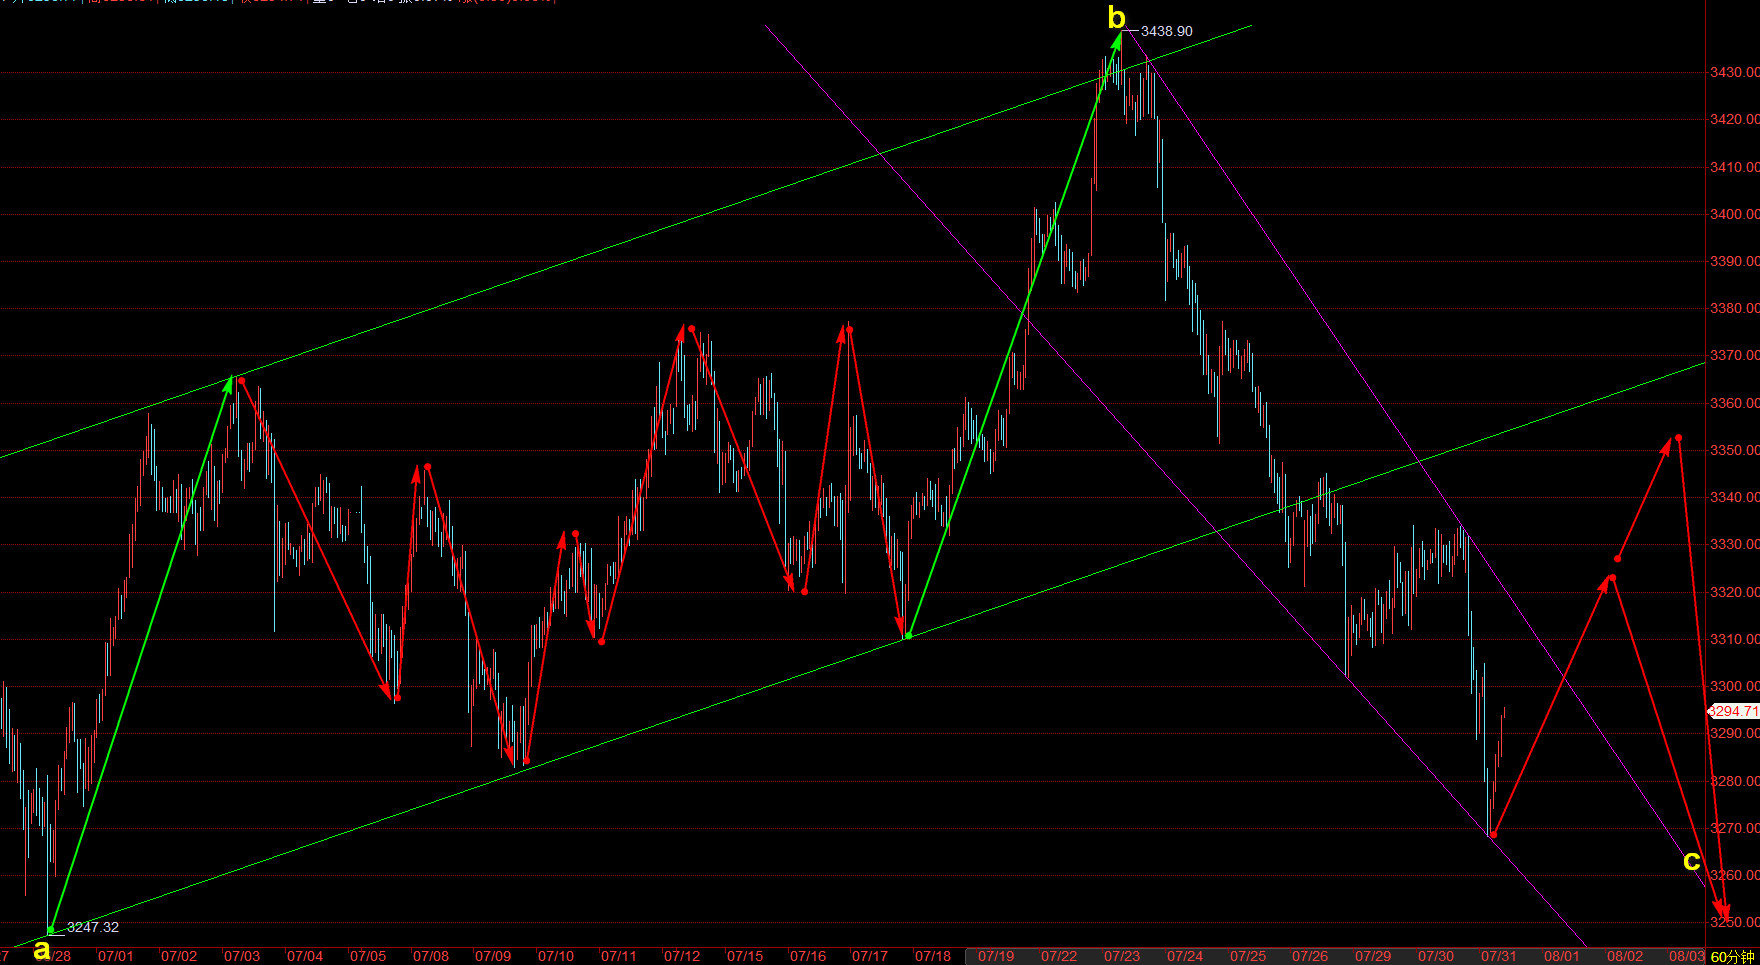Select the yellow wave label 'a'
The height and width of the screenshot is (965, 1760).
[x=41, y=949]
